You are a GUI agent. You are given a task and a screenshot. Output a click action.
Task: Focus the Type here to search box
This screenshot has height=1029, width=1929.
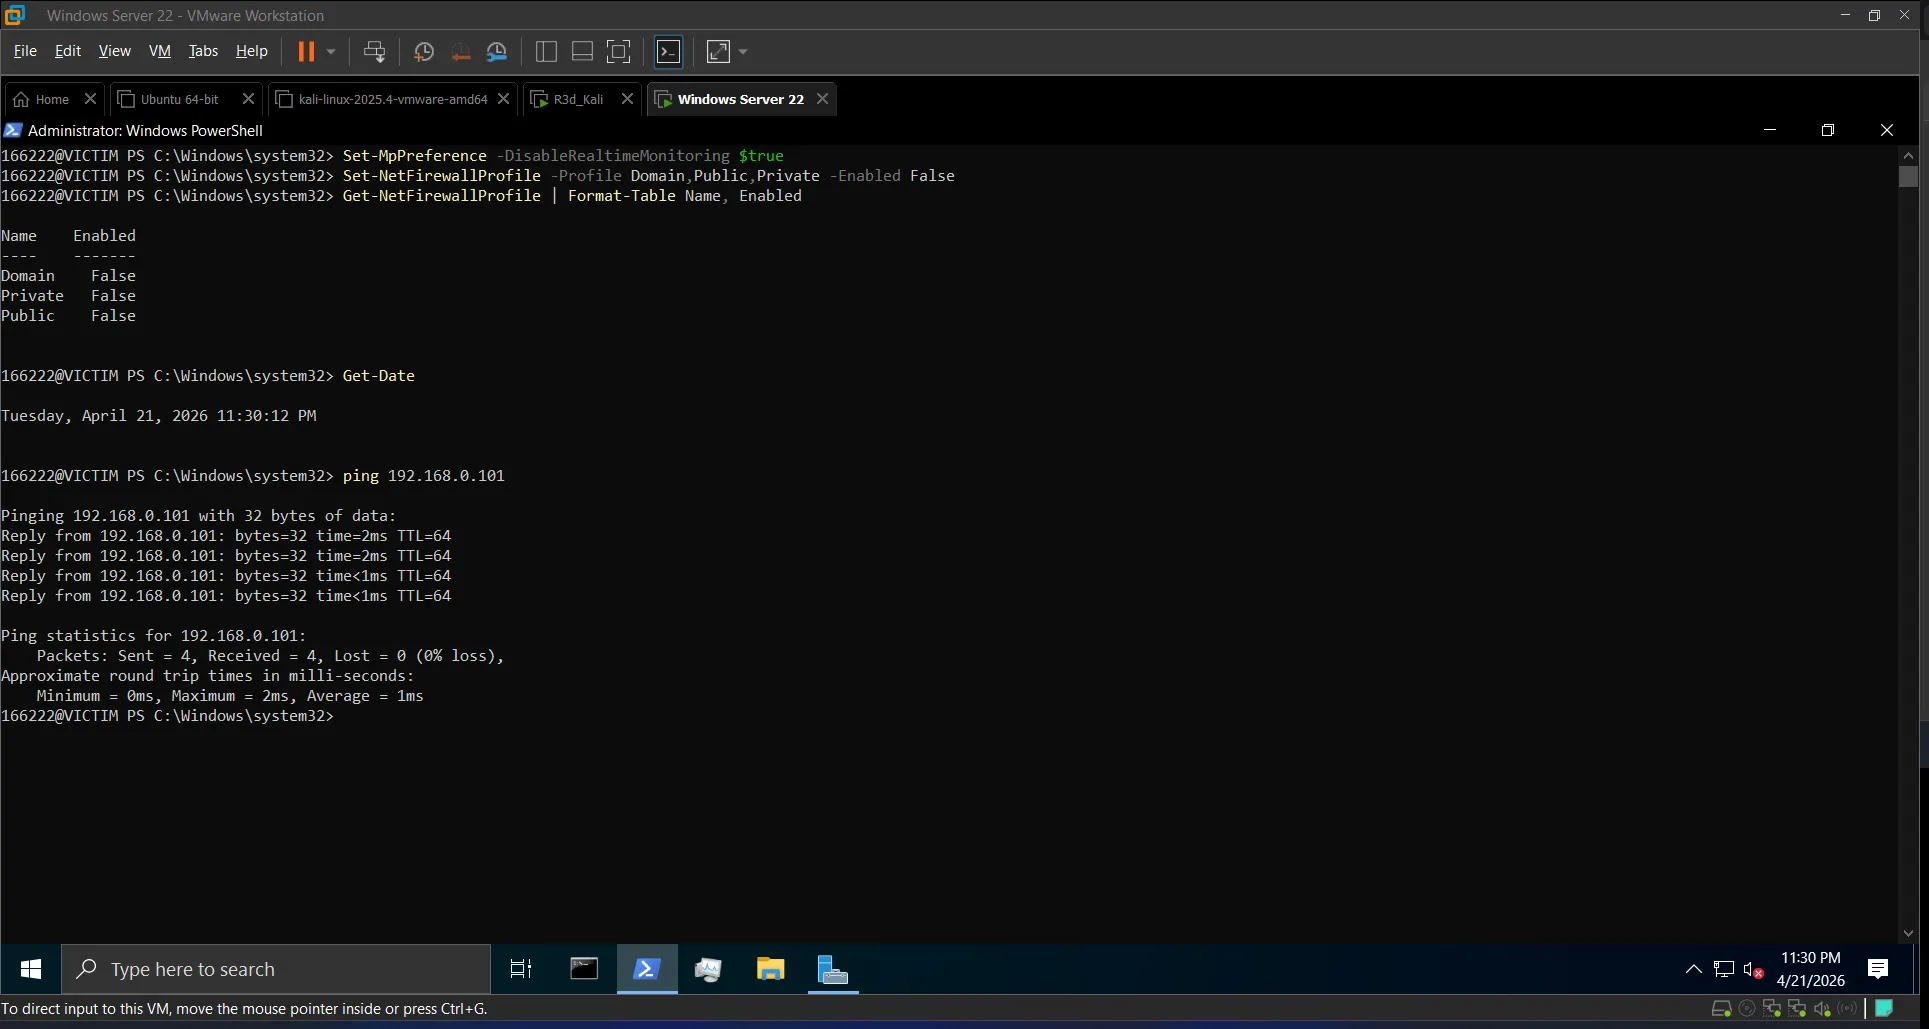coord(276,969)
